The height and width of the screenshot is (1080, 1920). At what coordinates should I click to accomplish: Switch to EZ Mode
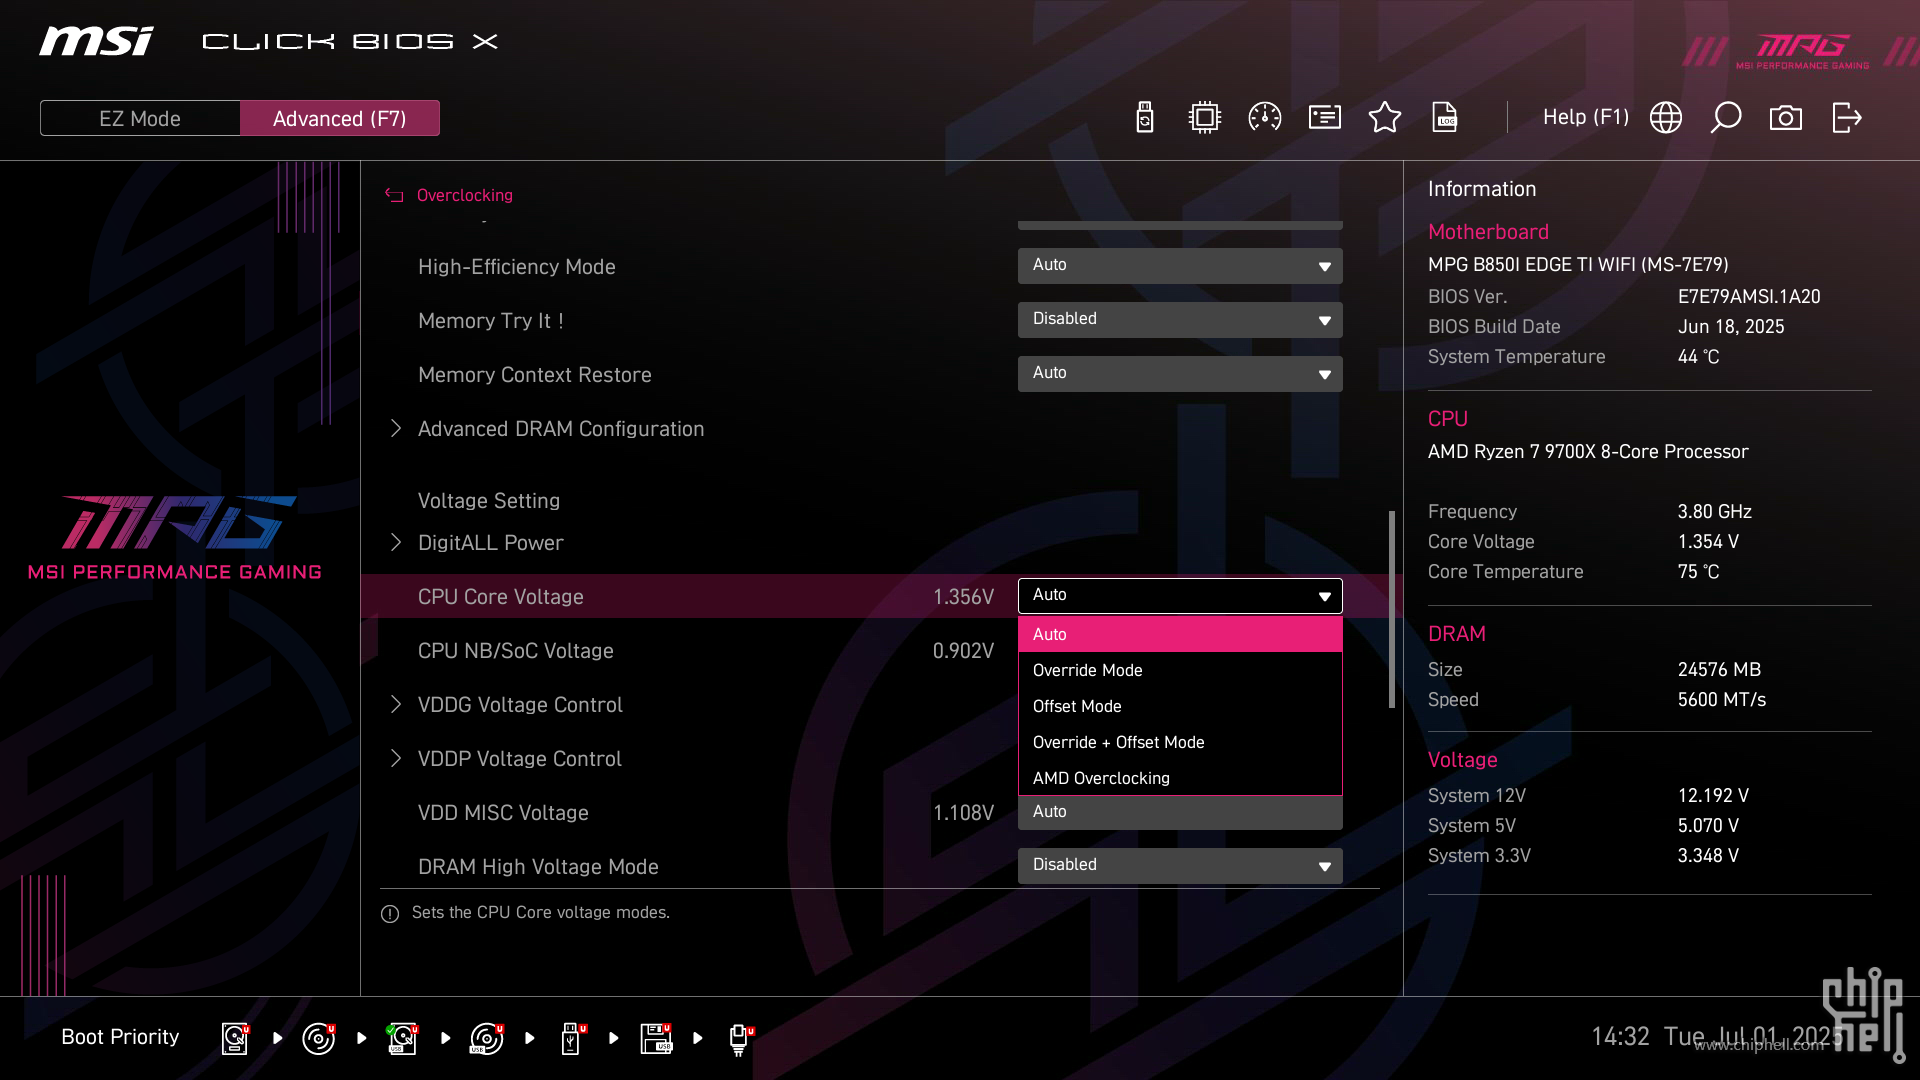point(140,118)
